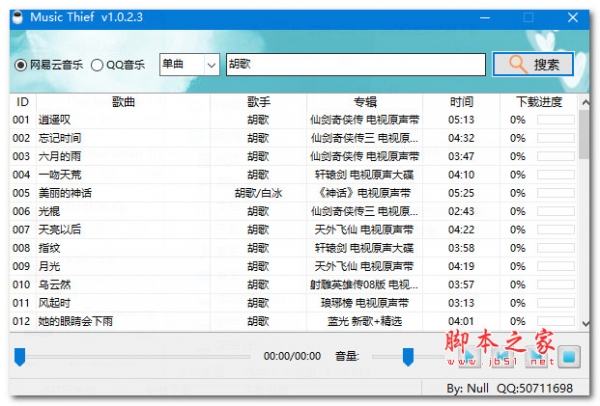Click the blue stop button

tap(569, 357)
